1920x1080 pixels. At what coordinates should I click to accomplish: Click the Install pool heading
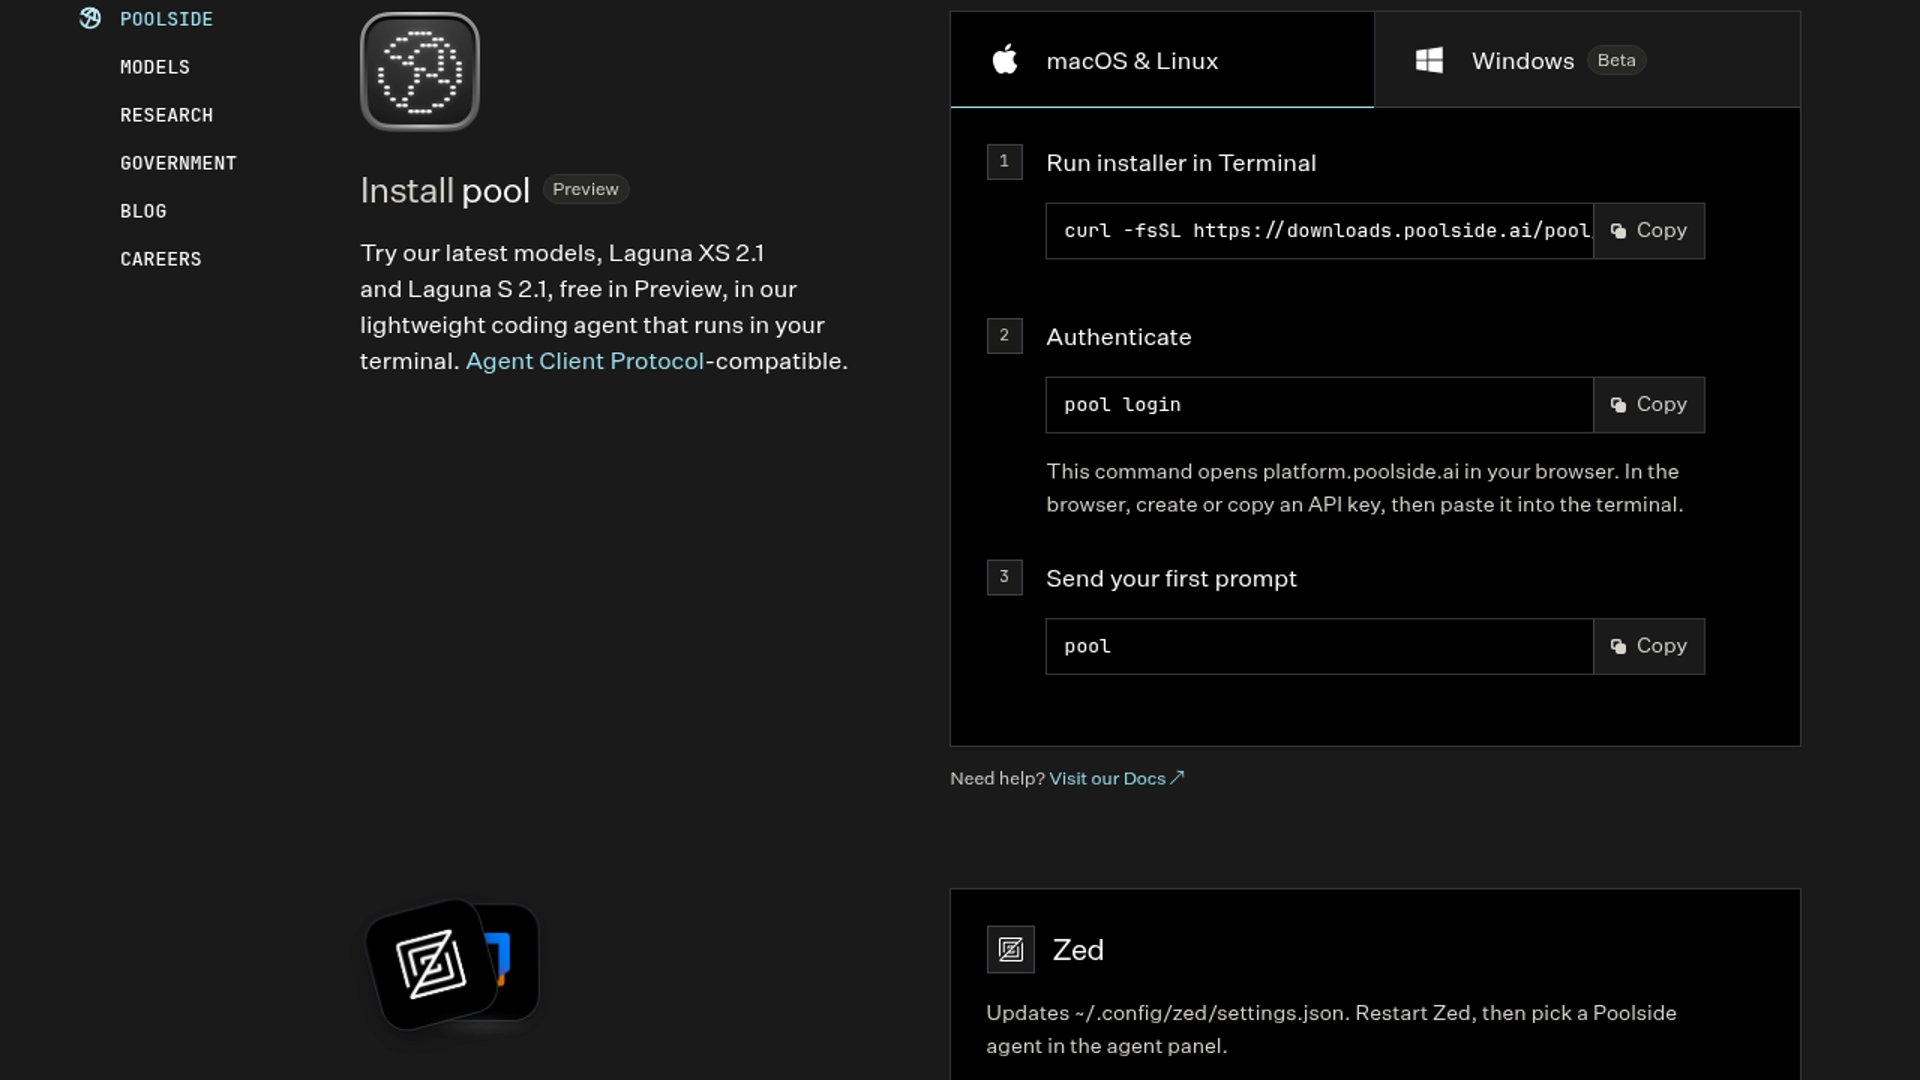coord(445,190)
